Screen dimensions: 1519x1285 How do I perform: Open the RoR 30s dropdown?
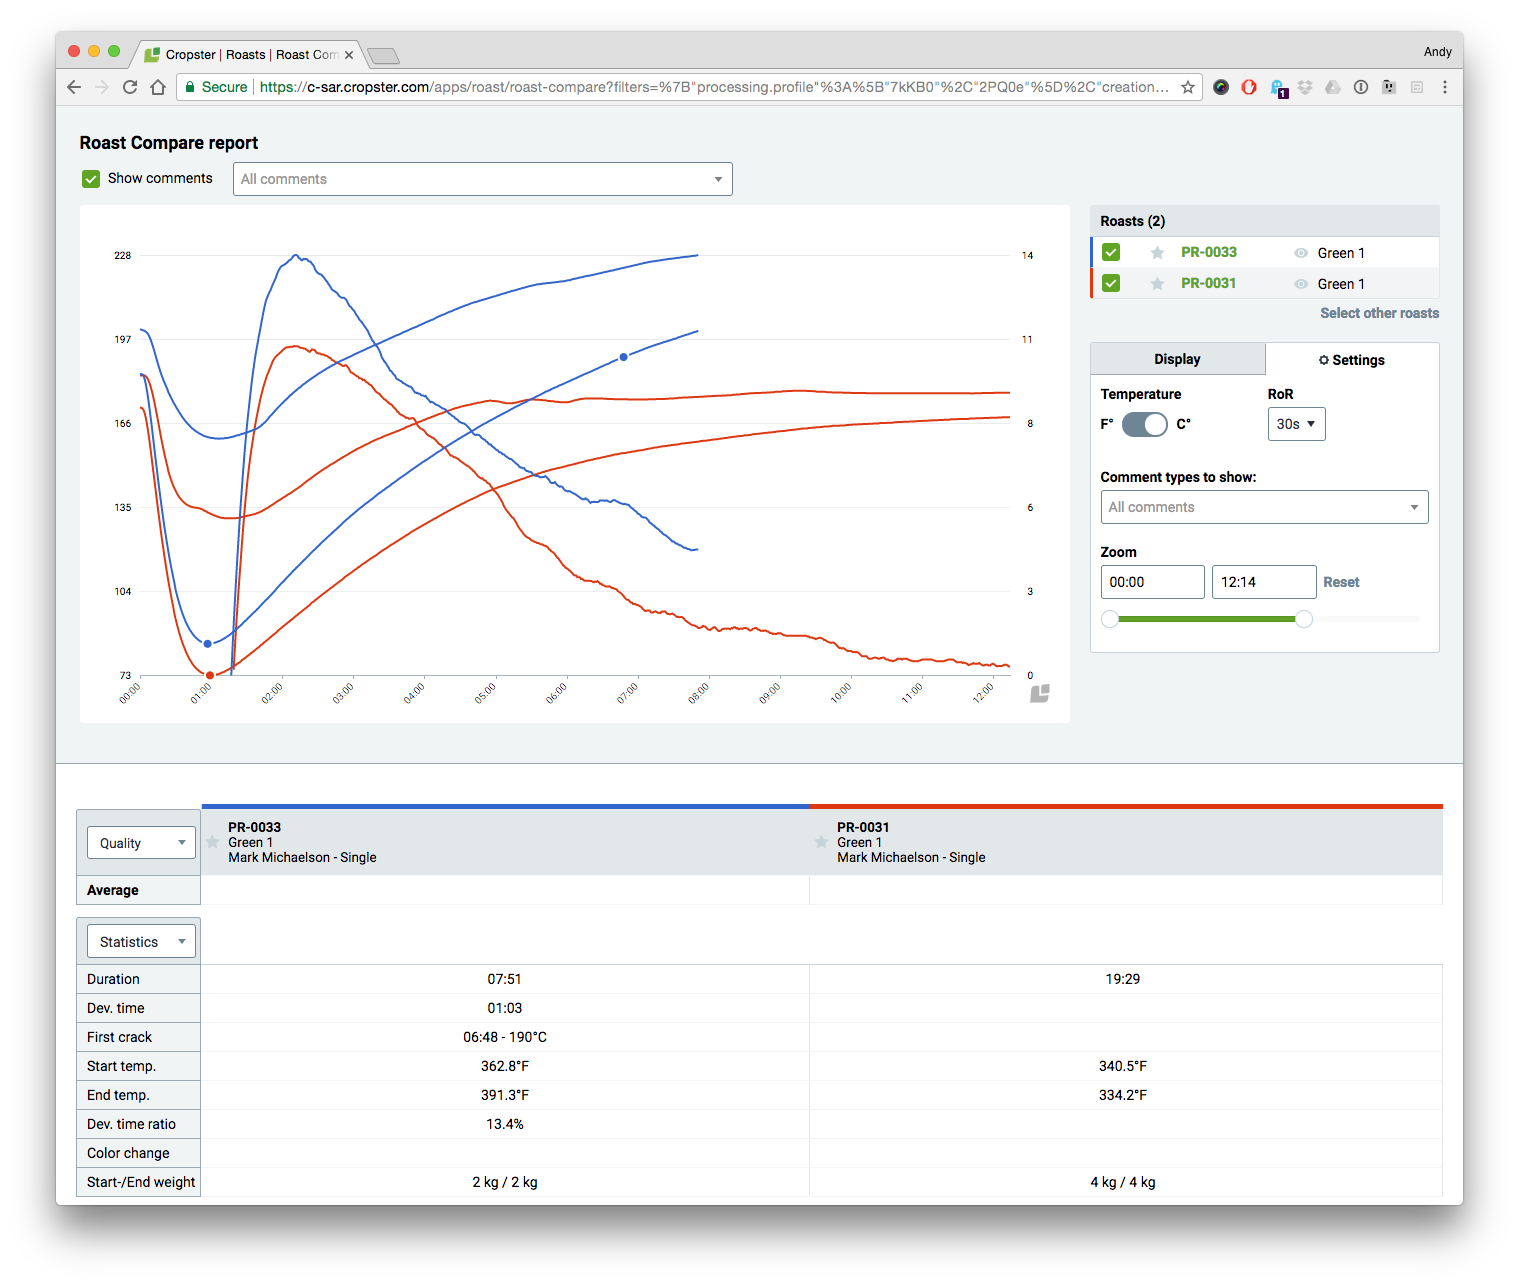point(1296,424)
